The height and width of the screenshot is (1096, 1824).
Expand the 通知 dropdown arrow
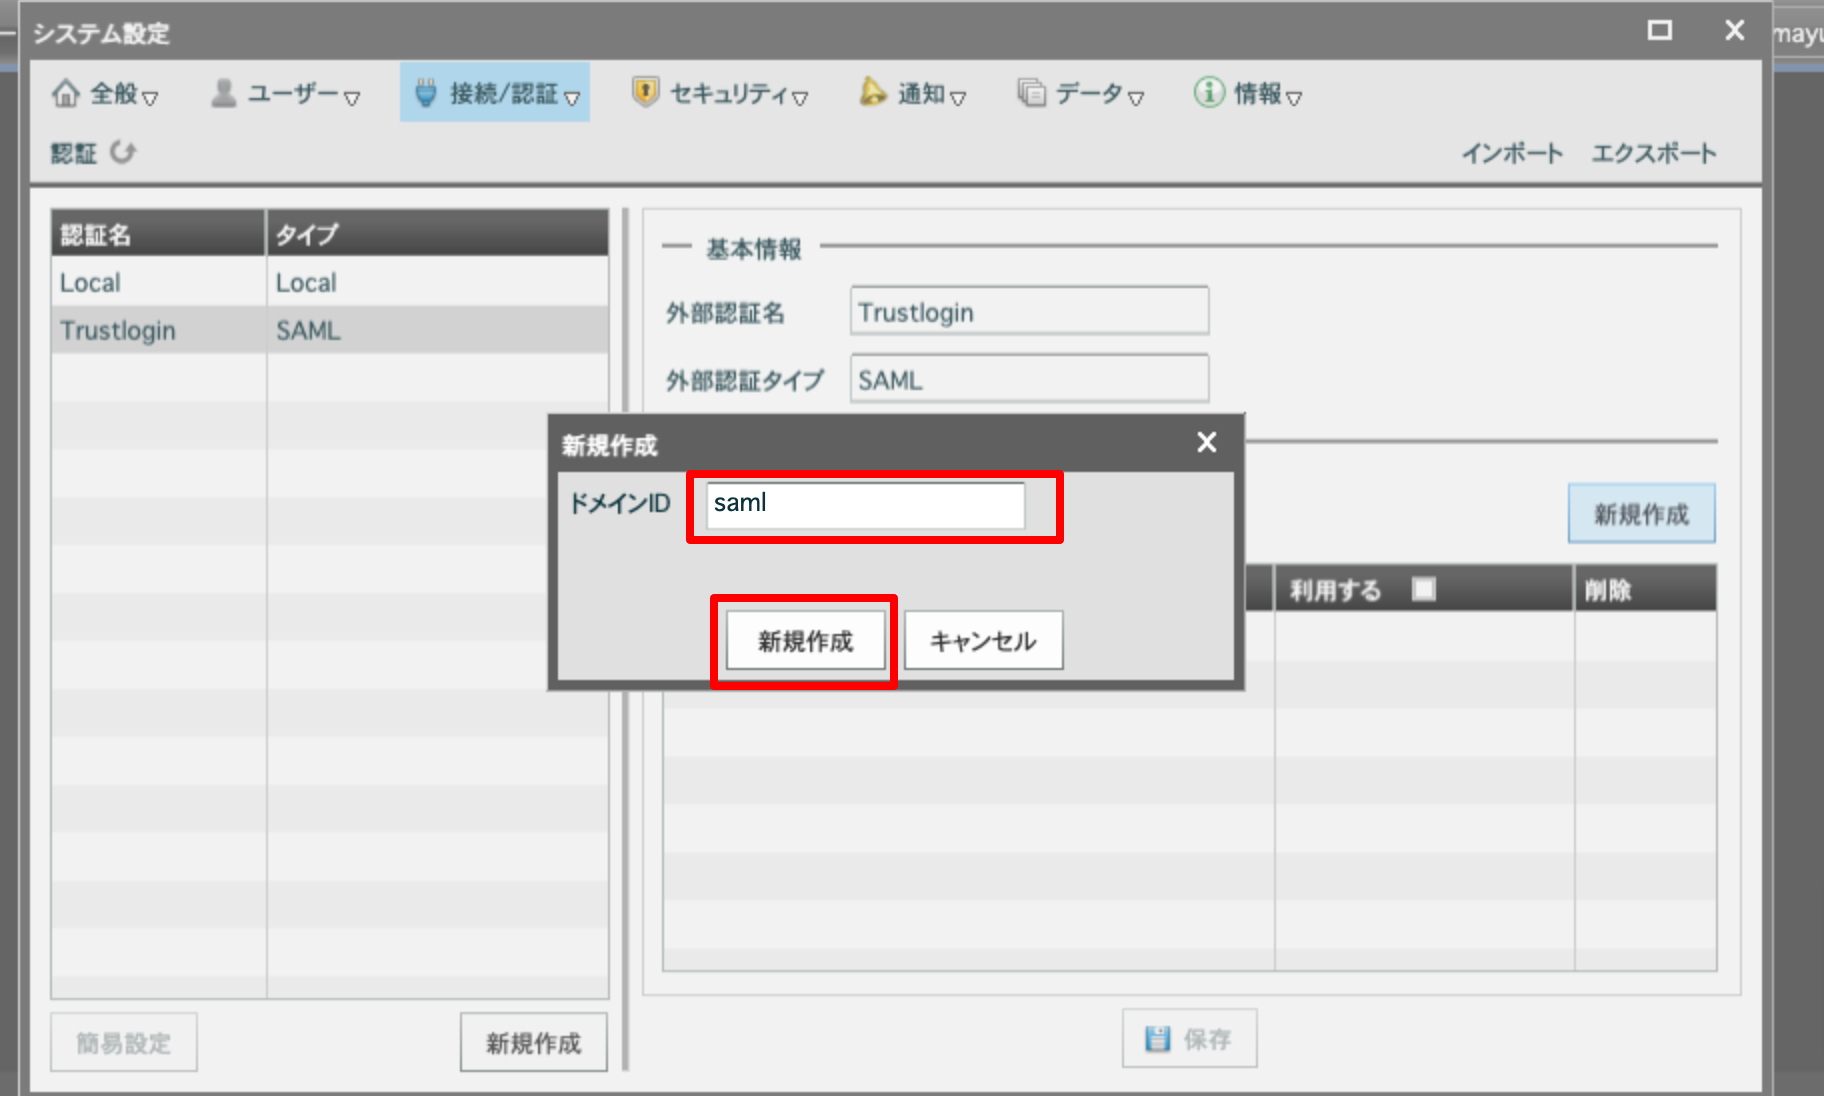(x=958, y=98)
